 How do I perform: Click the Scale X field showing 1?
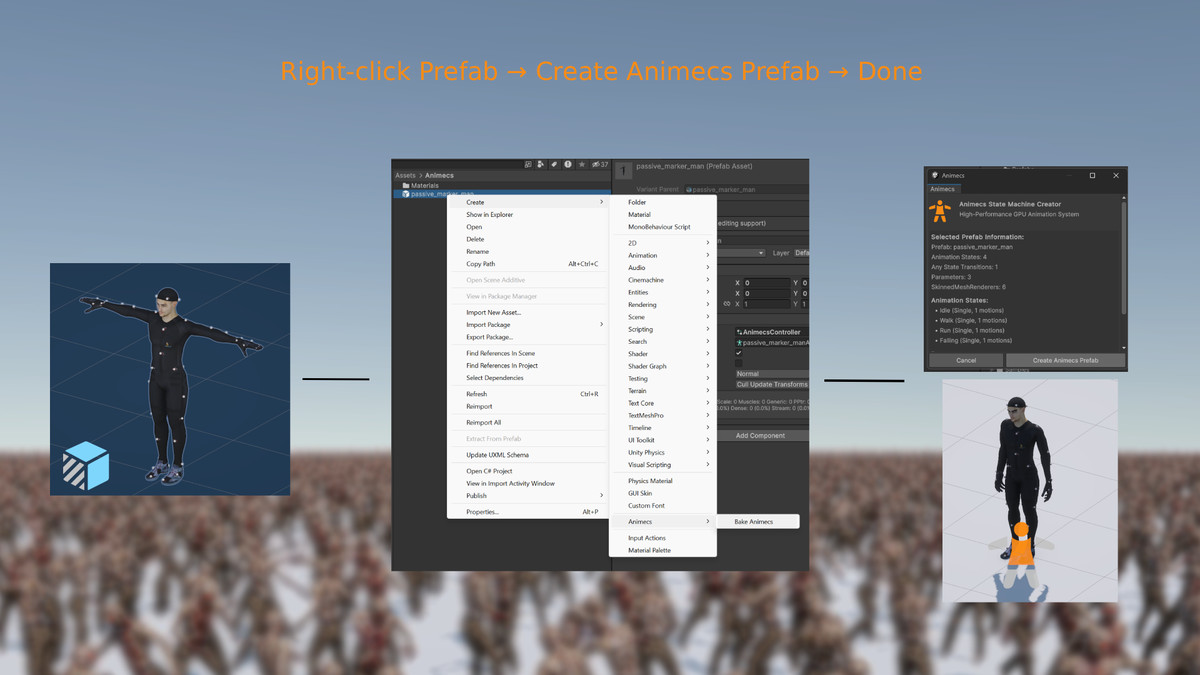coord(766,304)
